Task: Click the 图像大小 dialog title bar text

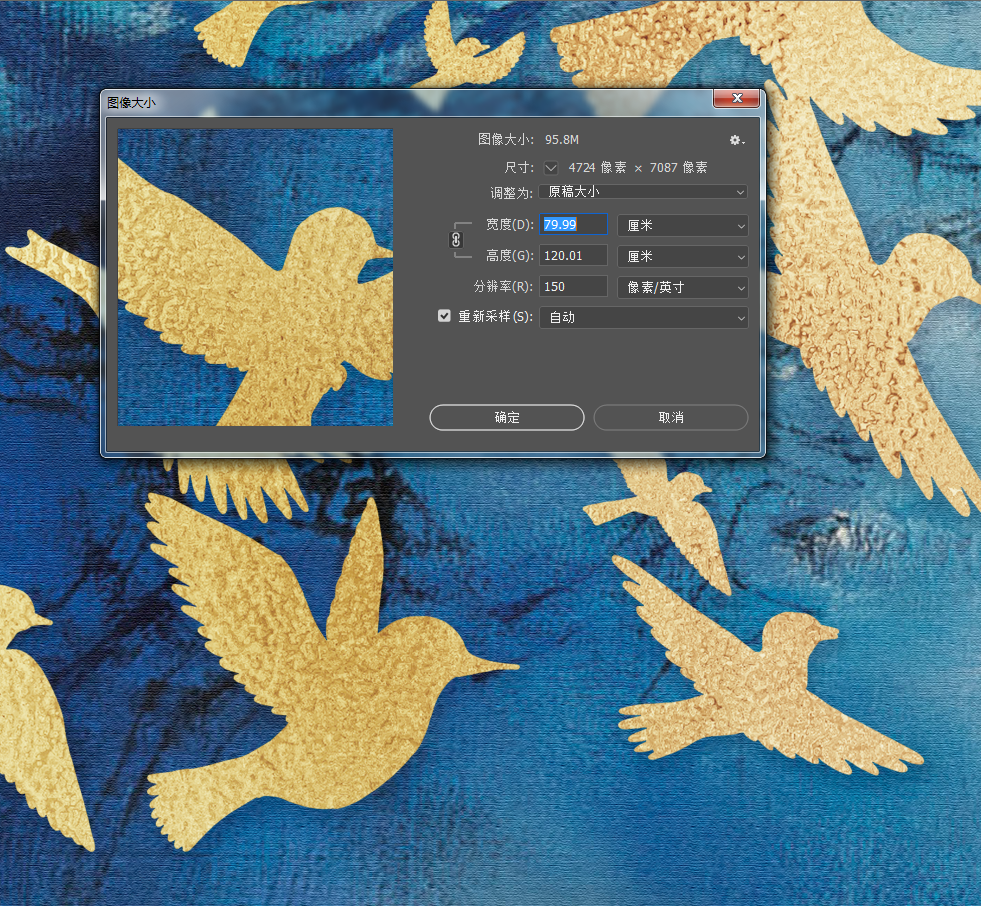Action: (131, 103)
